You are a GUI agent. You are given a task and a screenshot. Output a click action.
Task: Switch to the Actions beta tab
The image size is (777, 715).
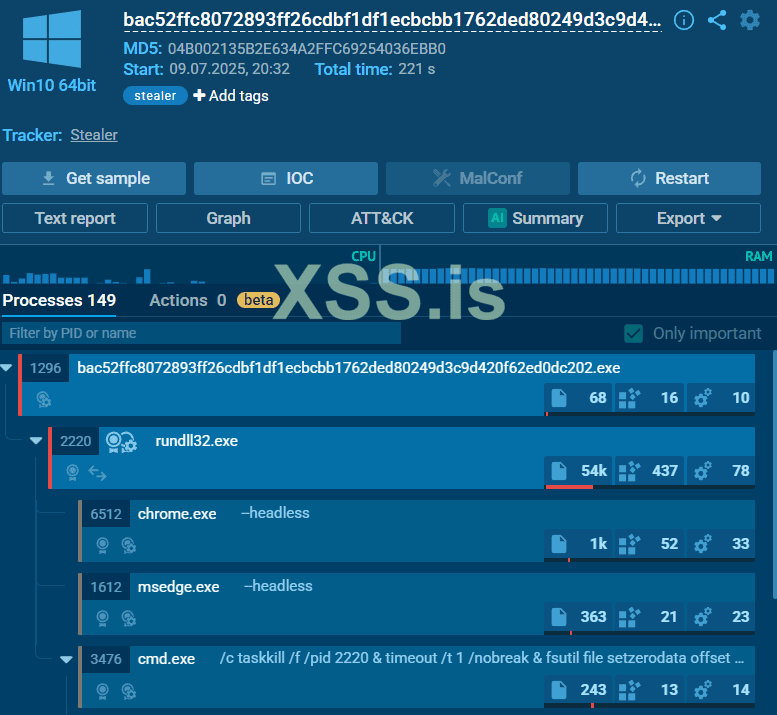215,300
